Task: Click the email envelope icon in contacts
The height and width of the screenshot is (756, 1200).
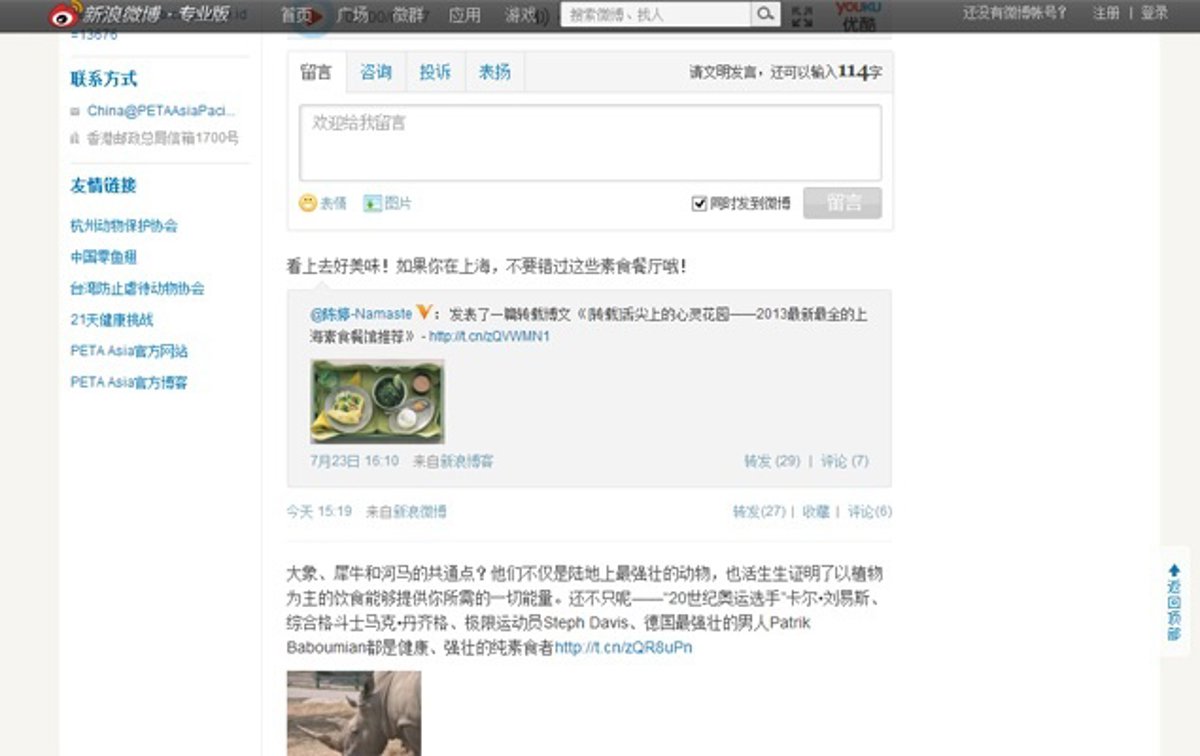Action: click(x=75, y=111)
